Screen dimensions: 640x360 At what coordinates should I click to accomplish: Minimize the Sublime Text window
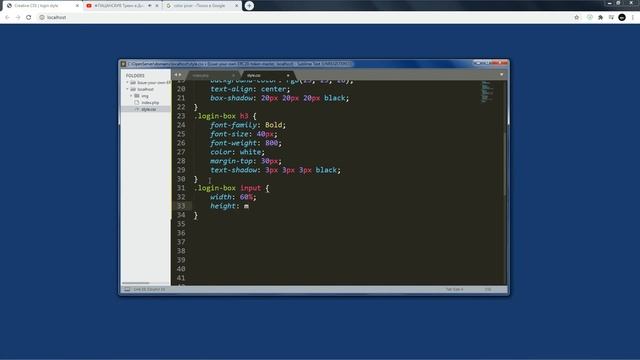pos(477,63)
